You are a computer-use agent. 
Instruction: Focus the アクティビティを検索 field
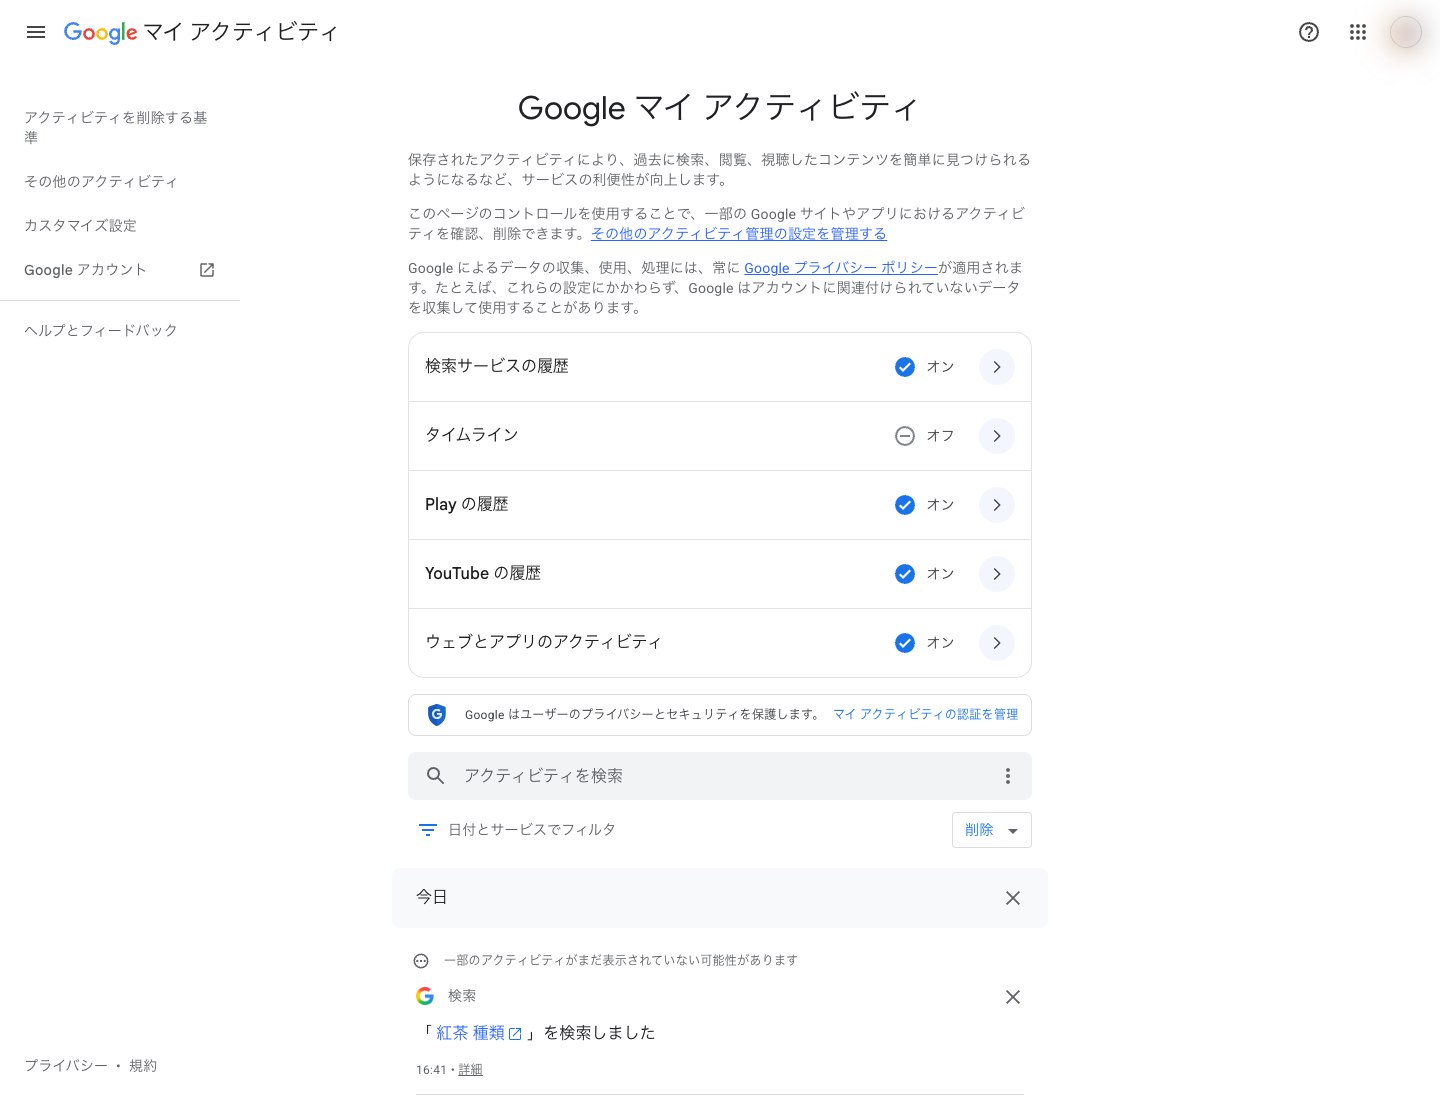tap(720, 776)
